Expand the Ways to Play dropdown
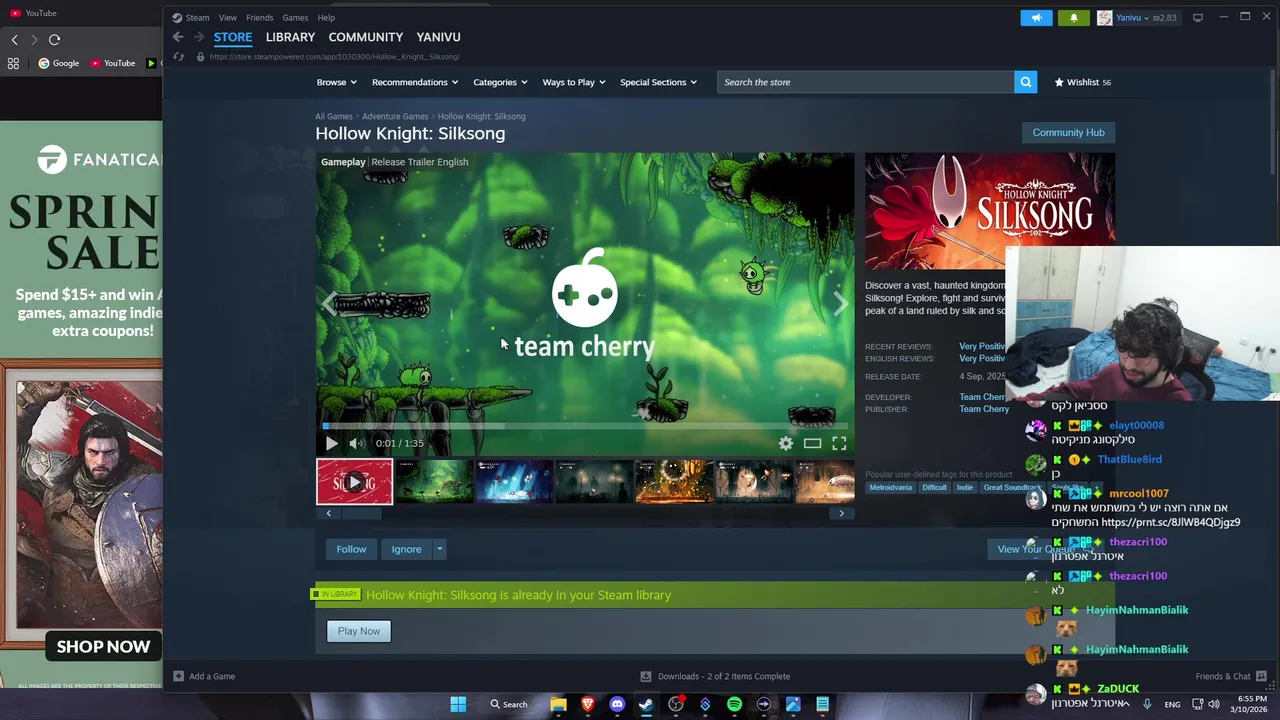 [x=573, y=82]
